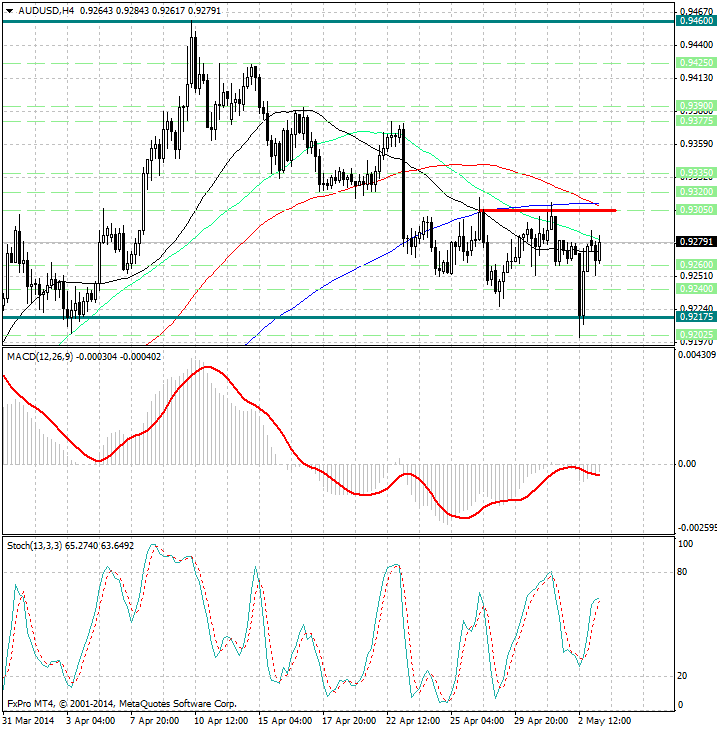Image resolution: width=717 pixels, height=729 pixels.
Task: Click the MACD 0.00 zero level label
Action: point(687,464)
